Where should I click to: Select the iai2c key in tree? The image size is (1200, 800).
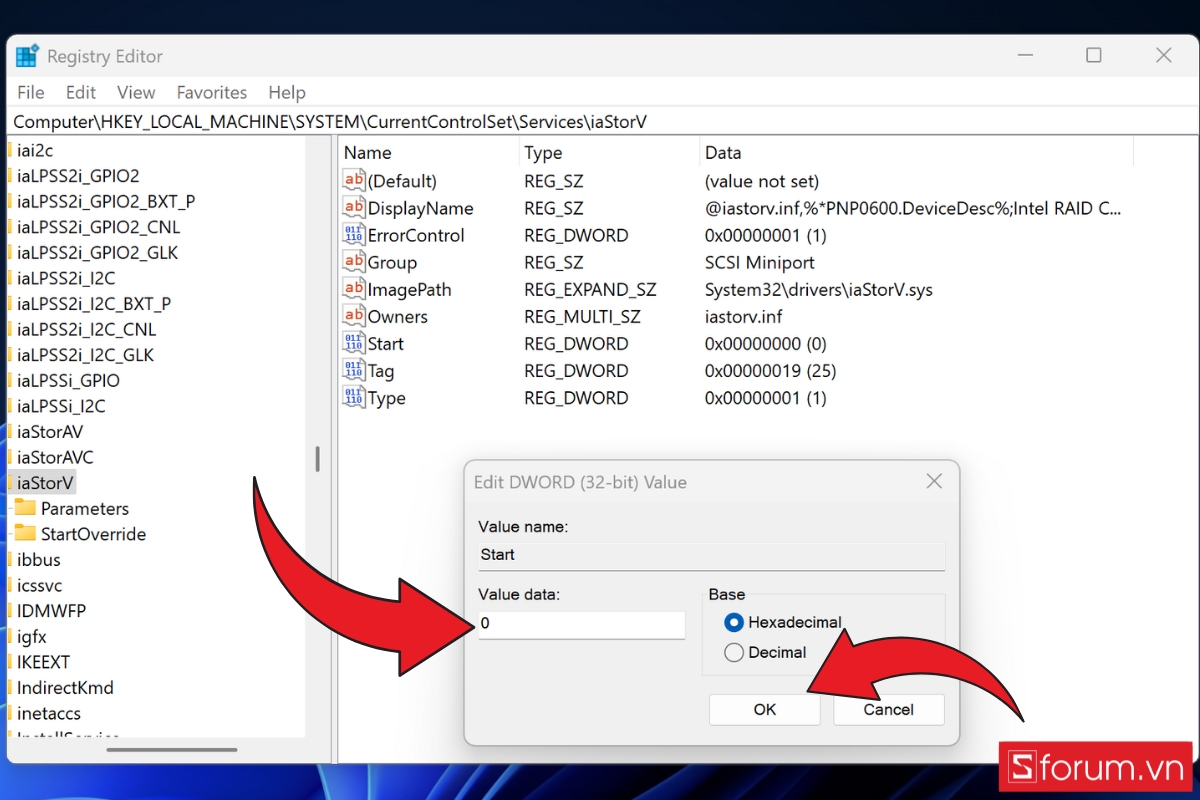[35, 150]
